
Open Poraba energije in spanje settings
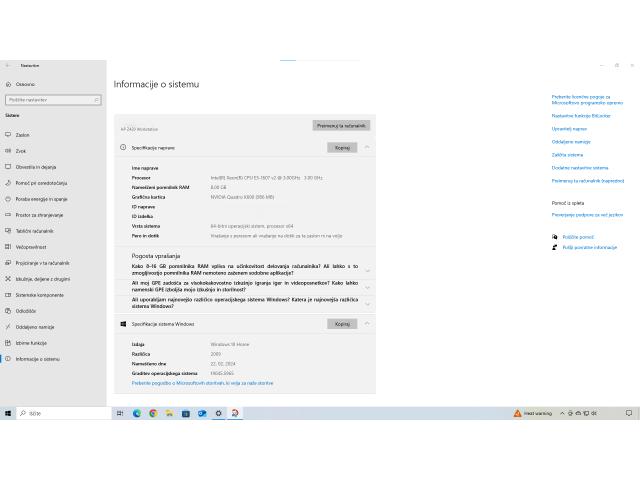pyautogui.click(x=41, y=199)
